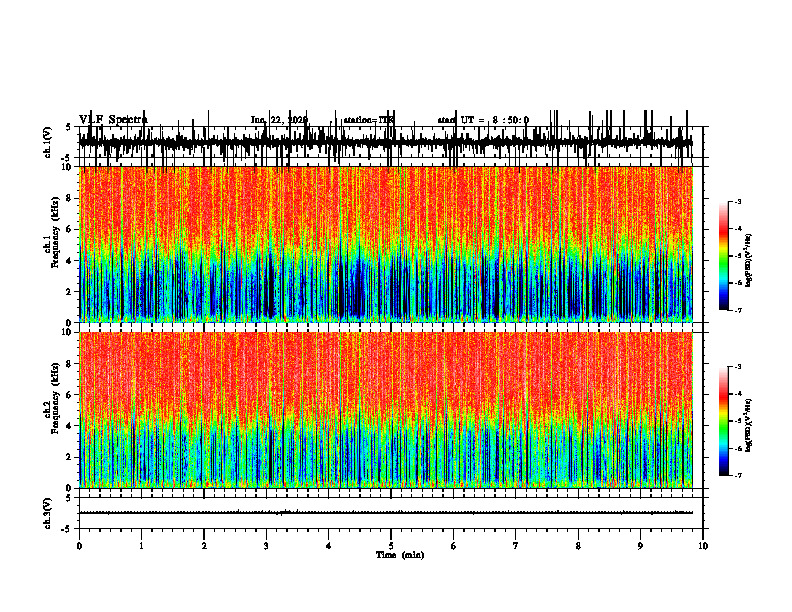
Task: Click the ch.1 colorbar log(PSD) label
Action: (x=749, y=260)
